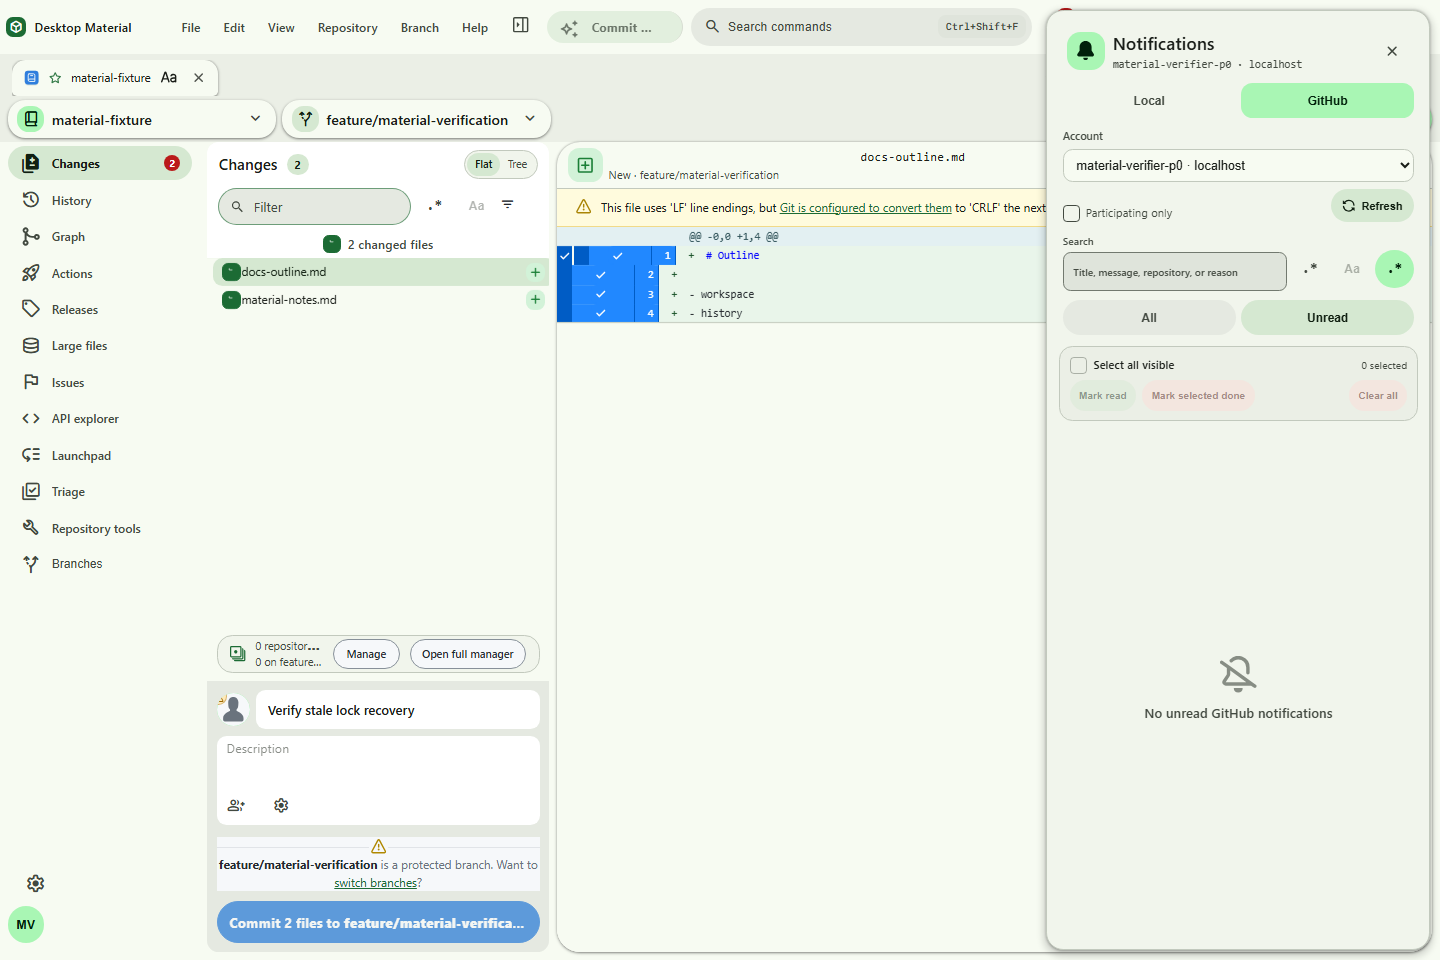Switch to the GitHub notifications tab
Image resolution: width=1440 pixels, height=960 pixels.
coord(1327,101)
